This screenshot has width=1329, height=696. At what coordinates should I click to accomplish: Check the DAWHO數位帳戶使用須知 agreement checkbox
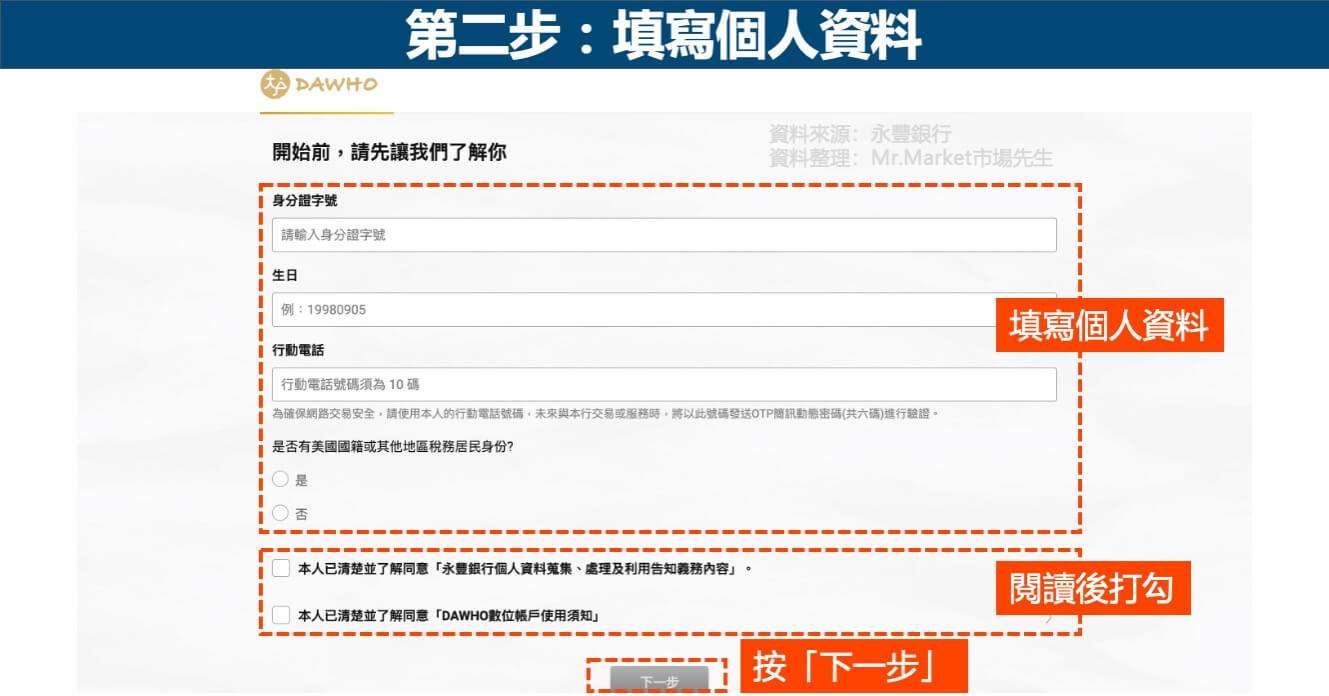[x=281, y=615]
